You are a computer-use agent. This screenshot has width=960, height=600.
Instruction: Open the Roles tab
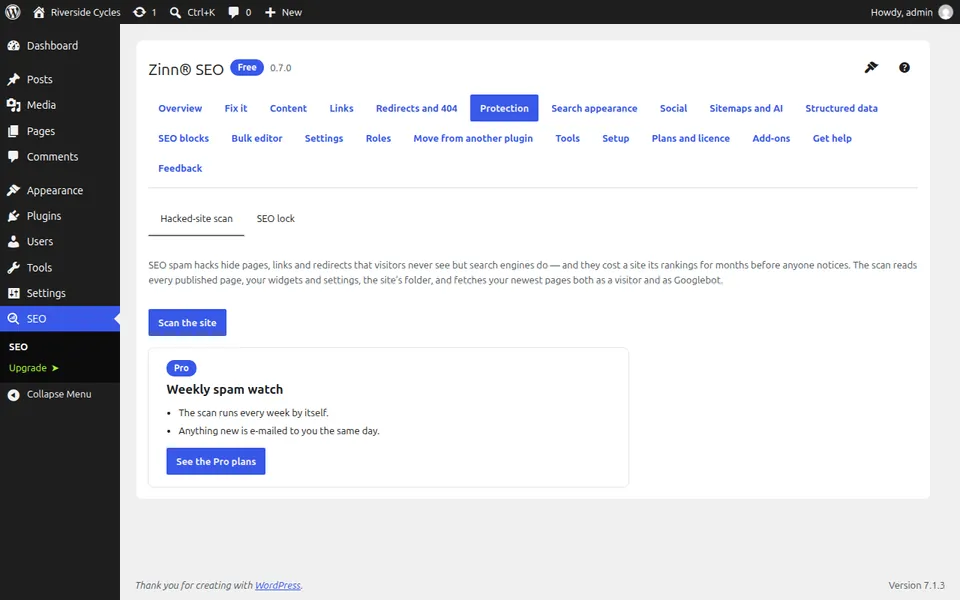pos(378,138)
